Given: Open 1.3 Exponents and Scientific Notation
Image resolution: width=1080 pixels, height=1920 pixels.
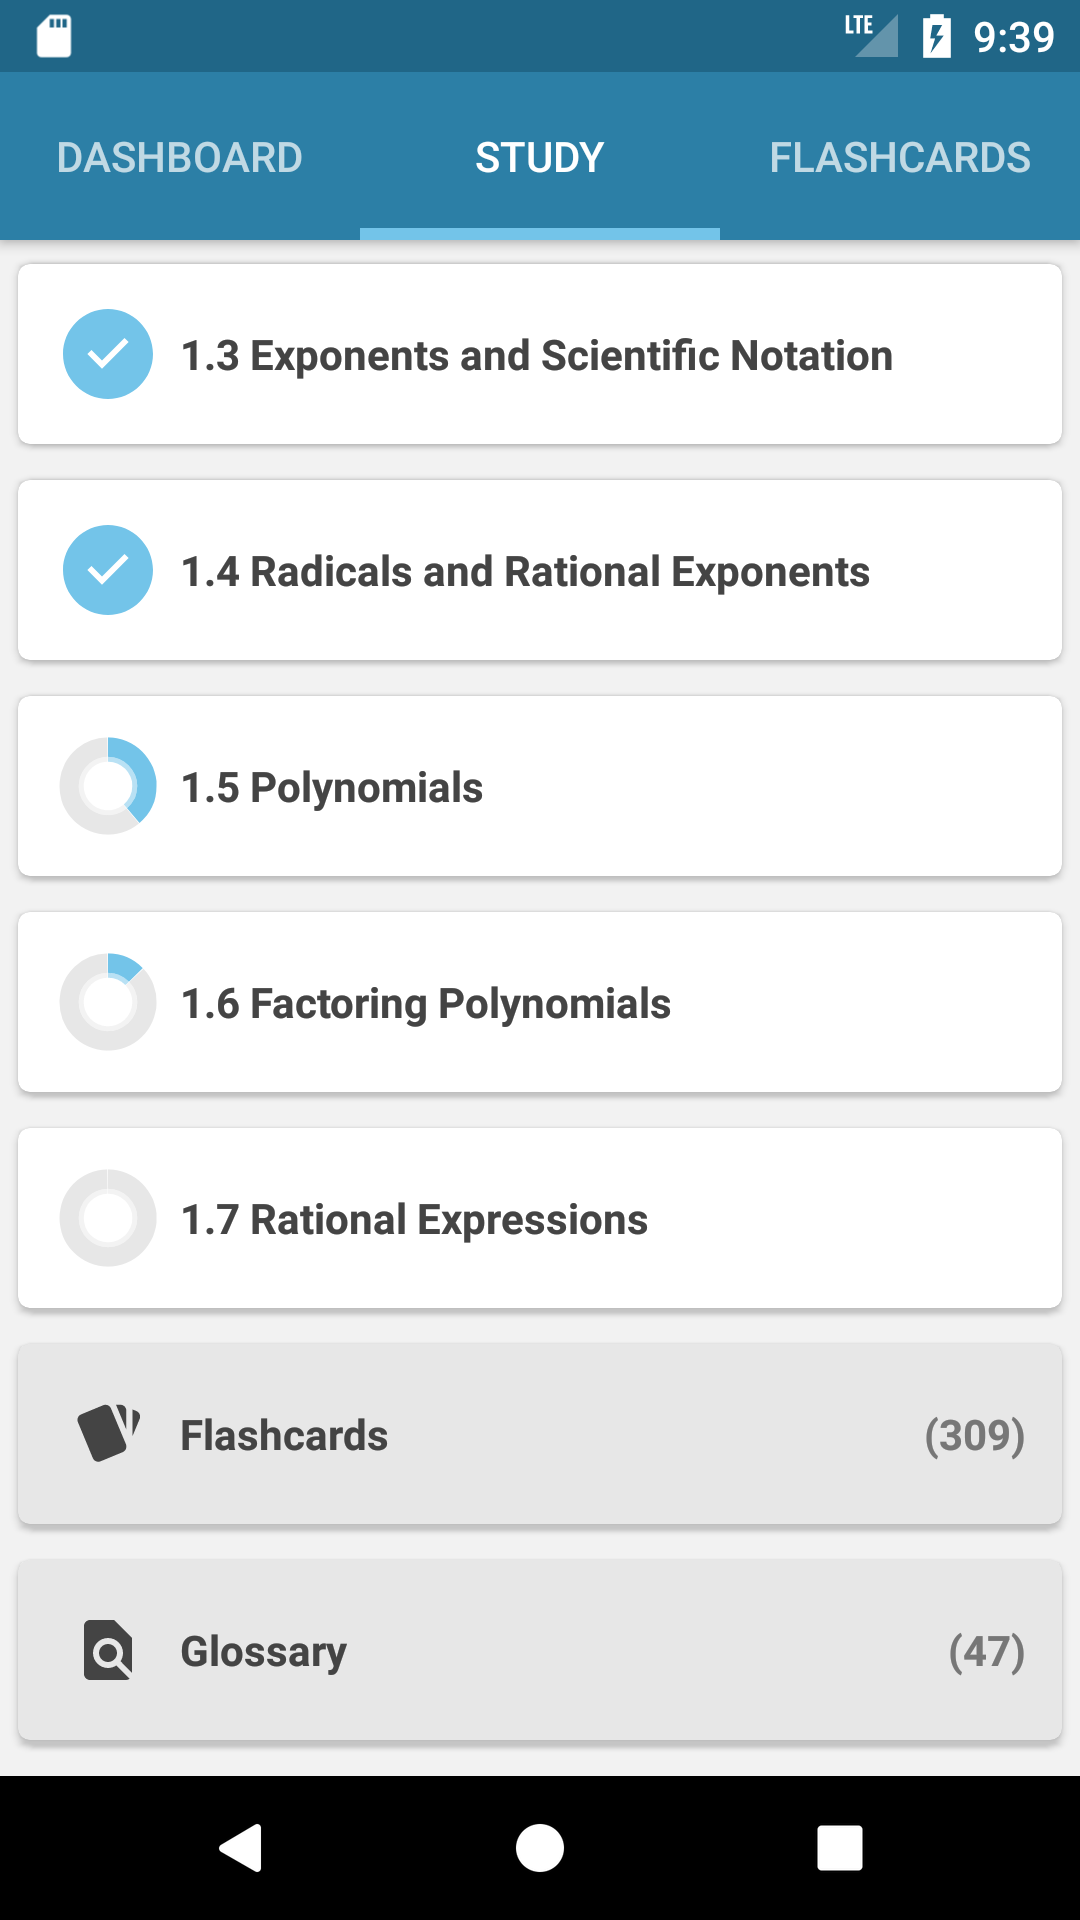Looking at the screenshot, I should 540,354.
